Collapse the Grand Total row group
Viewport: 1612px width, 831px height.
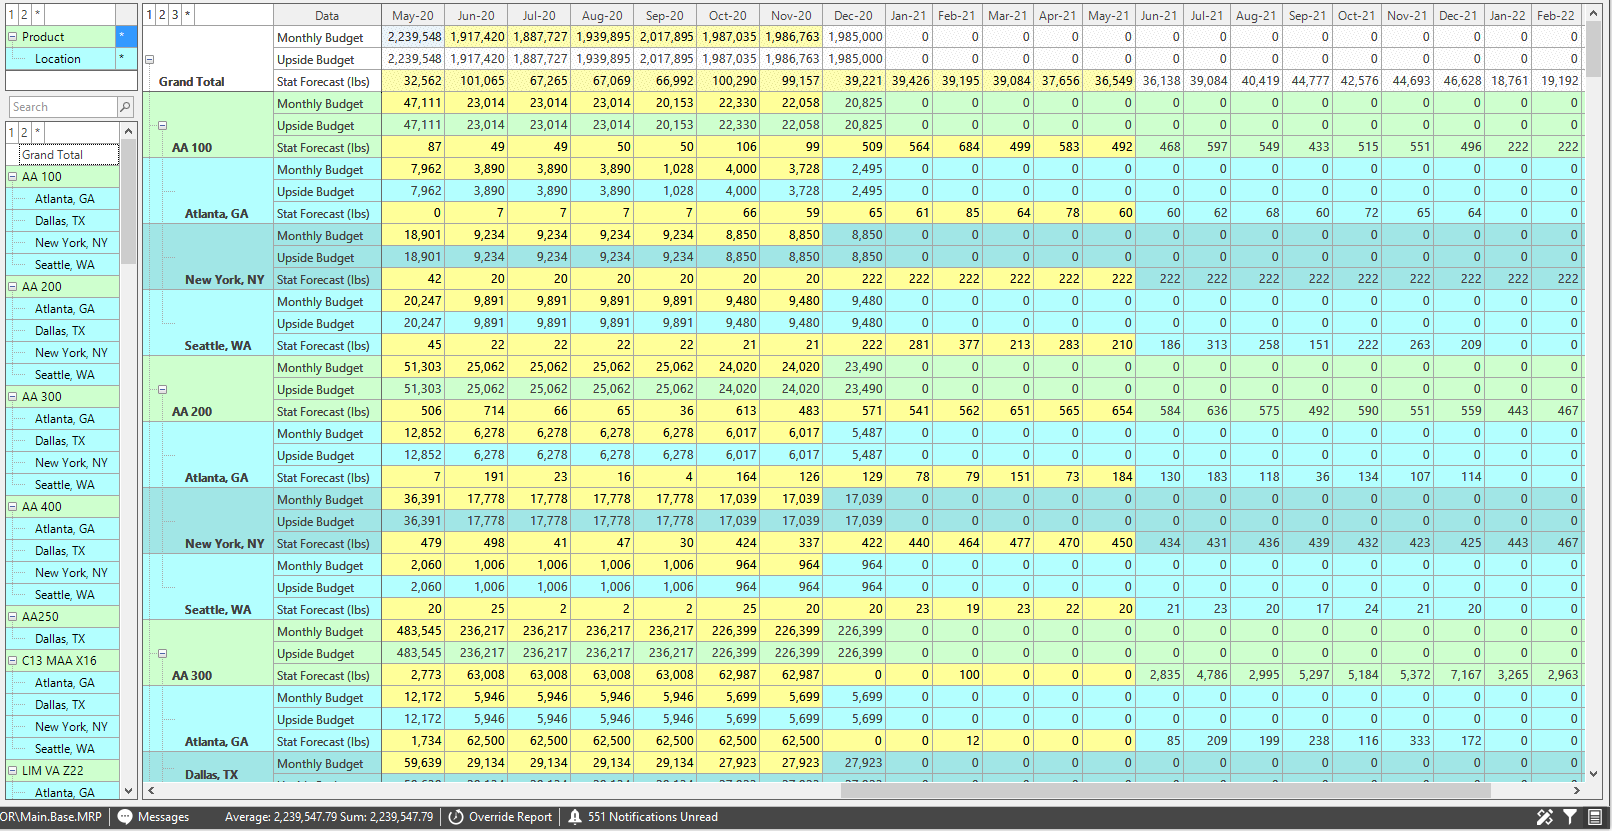[150, 59]
